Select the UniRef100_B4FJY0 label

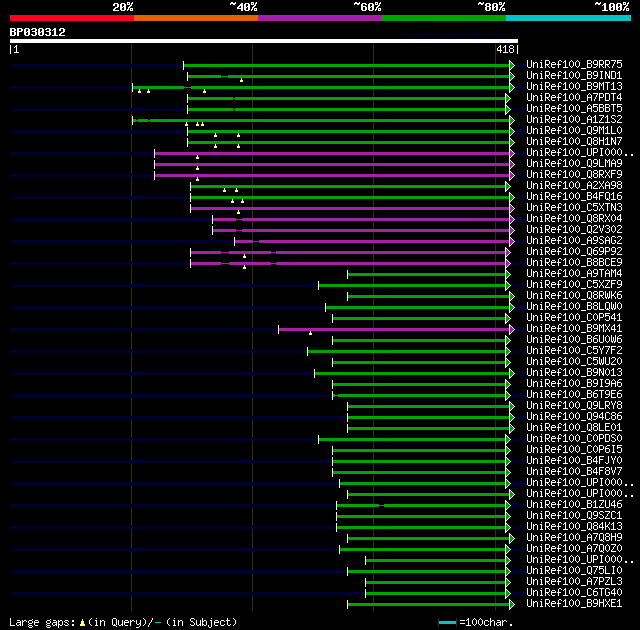coord(574,461)
